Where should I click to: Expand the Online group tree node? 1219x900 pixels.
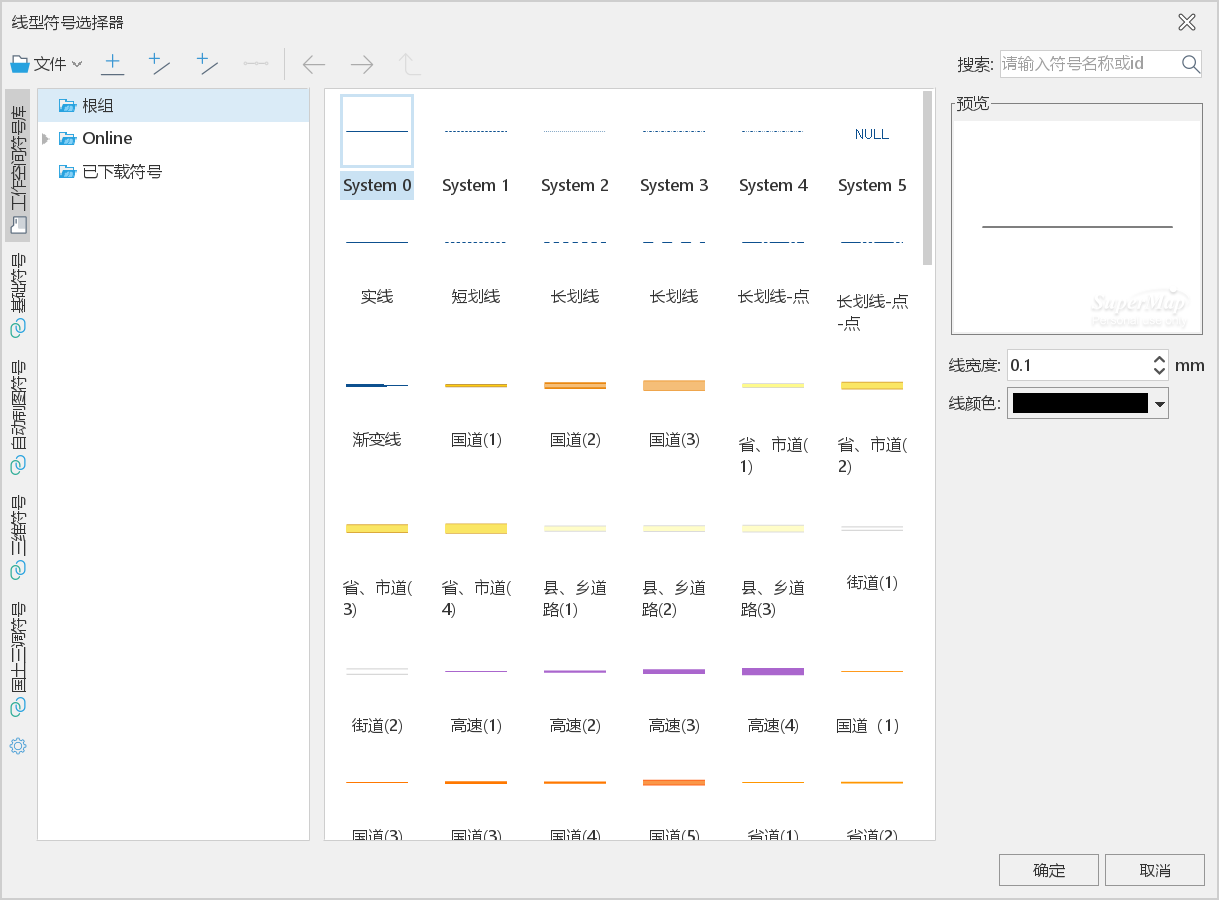coord(46,139)
